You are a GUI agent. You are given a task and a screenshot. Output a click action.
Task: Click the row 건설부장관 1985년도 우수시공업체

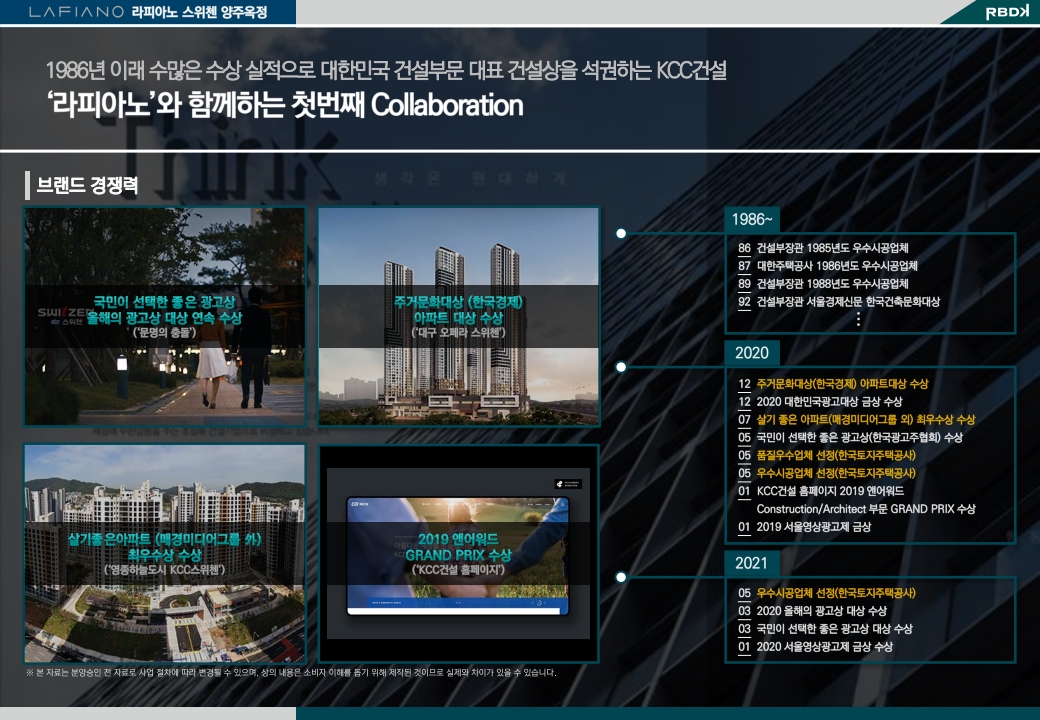[x=823, y=248]
